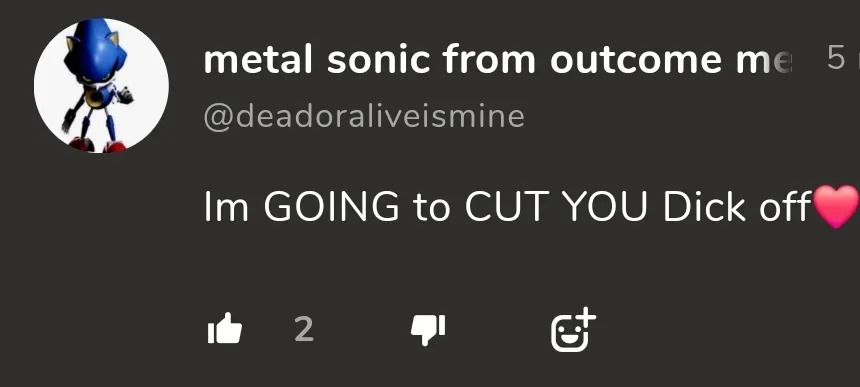Screen dimensions: 860x387
Task: Open the "metal sonic from outcome me" channel name
Action: tap(498, 59)
